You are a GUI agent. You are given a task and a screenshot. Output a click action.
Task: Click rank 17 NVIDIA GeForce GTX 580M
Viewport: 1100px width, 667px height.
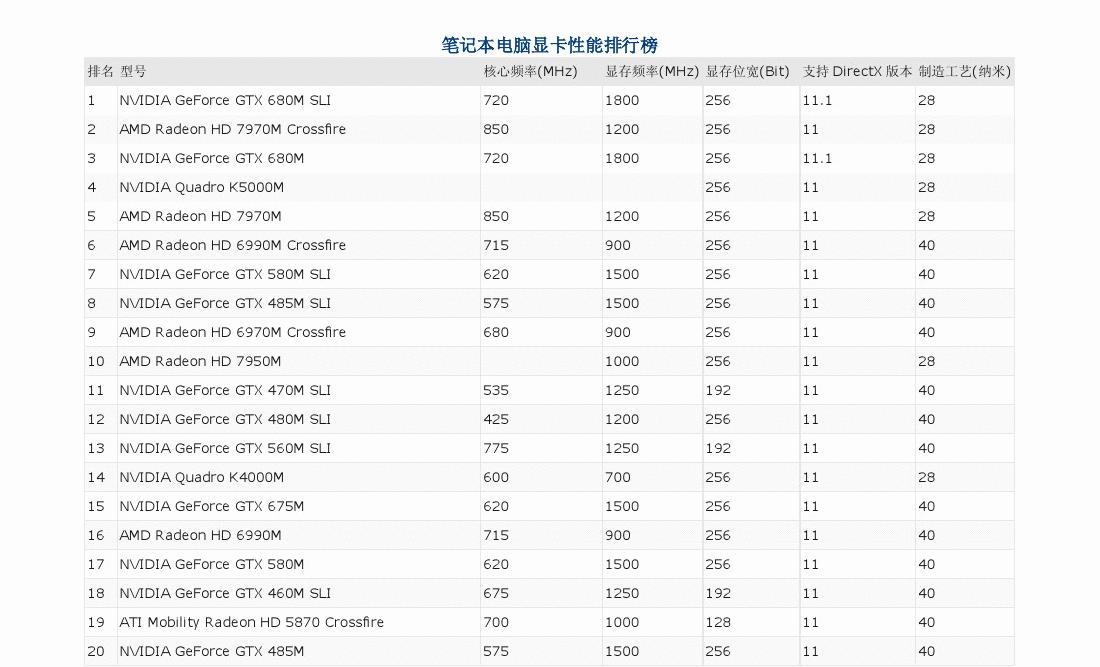(x=211, y=564)
